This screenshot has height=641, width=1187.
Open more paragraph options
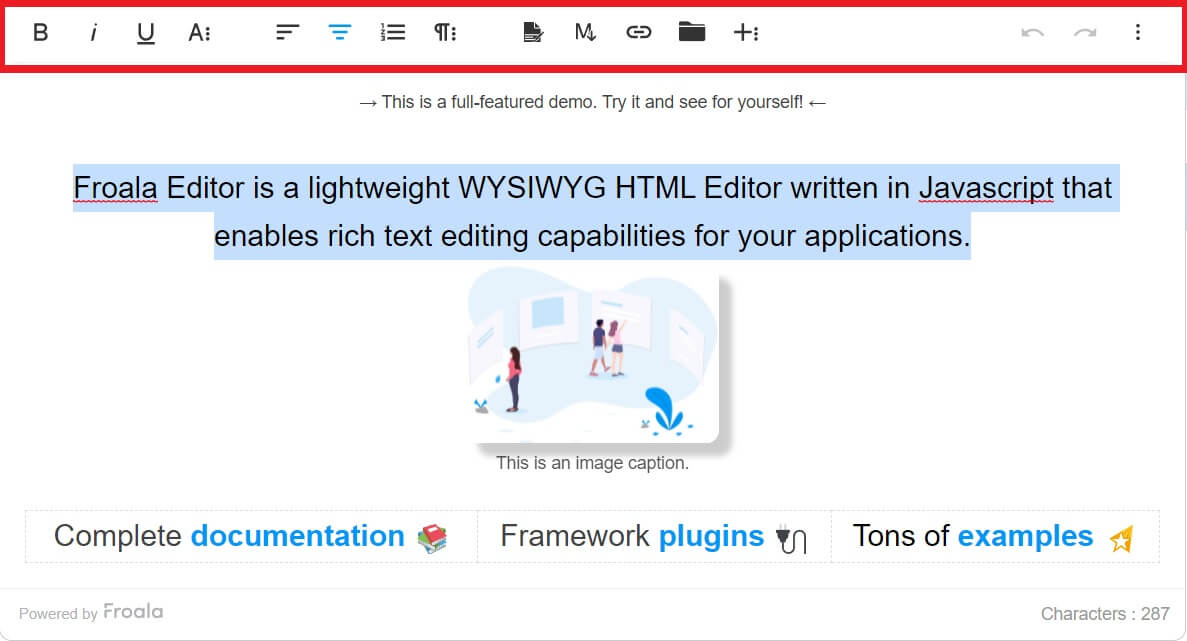click(x=445, y=33)
